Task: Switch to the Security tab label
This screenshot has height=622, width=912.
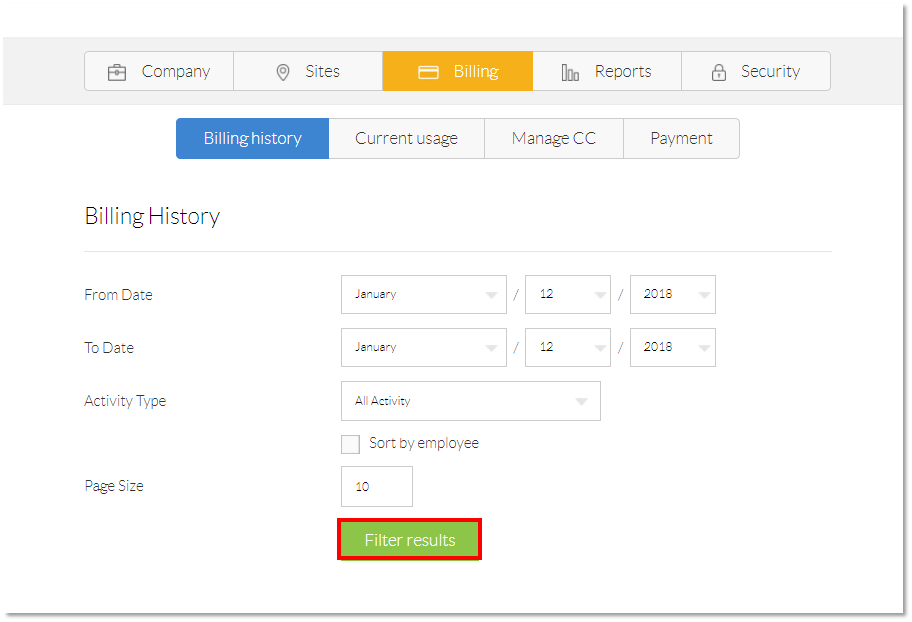Action: click(x=770, y=71)
